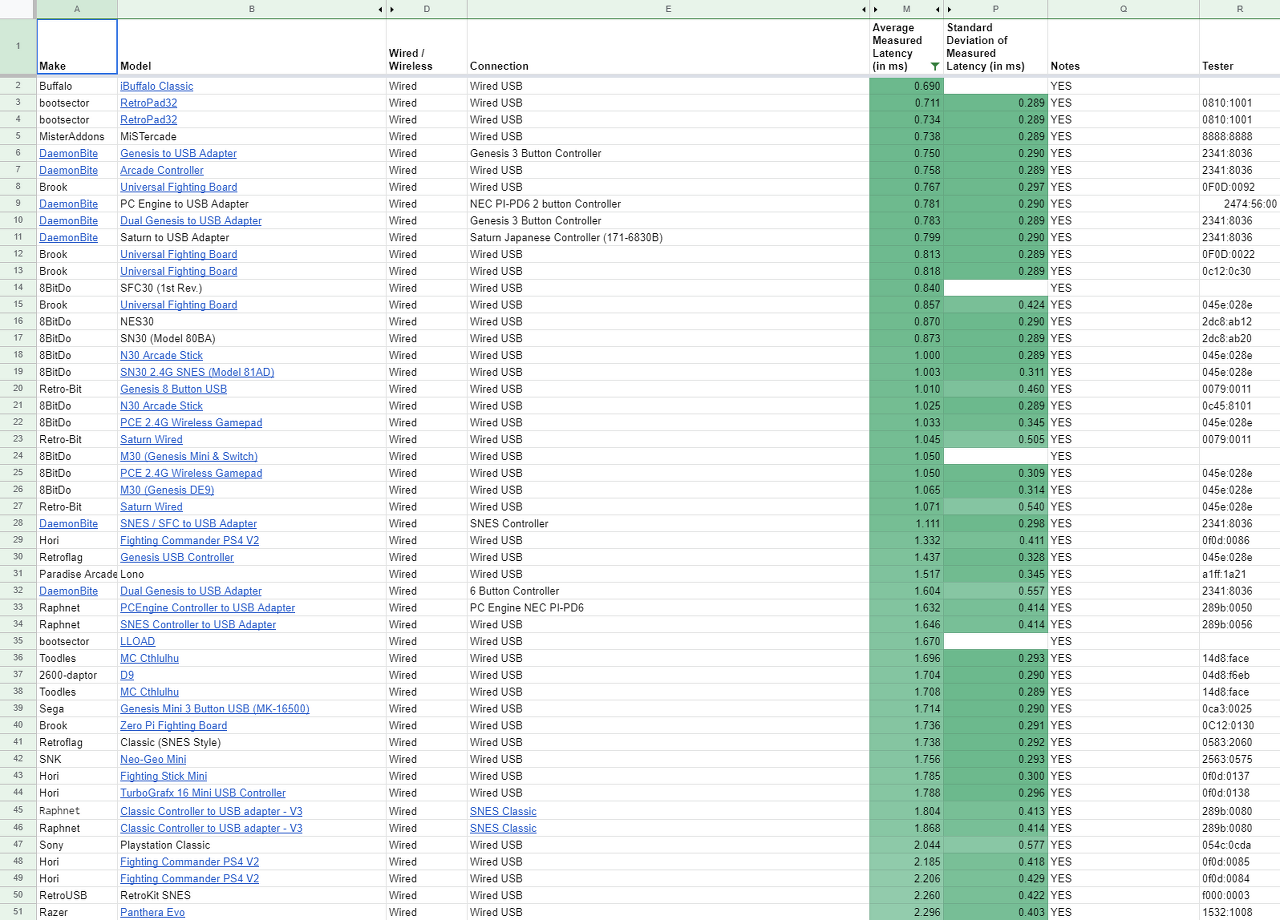This screenshot has height=920, width=1280.
Task: Open the RetroPad32 link in row 3
Action: tap(149, 103)
